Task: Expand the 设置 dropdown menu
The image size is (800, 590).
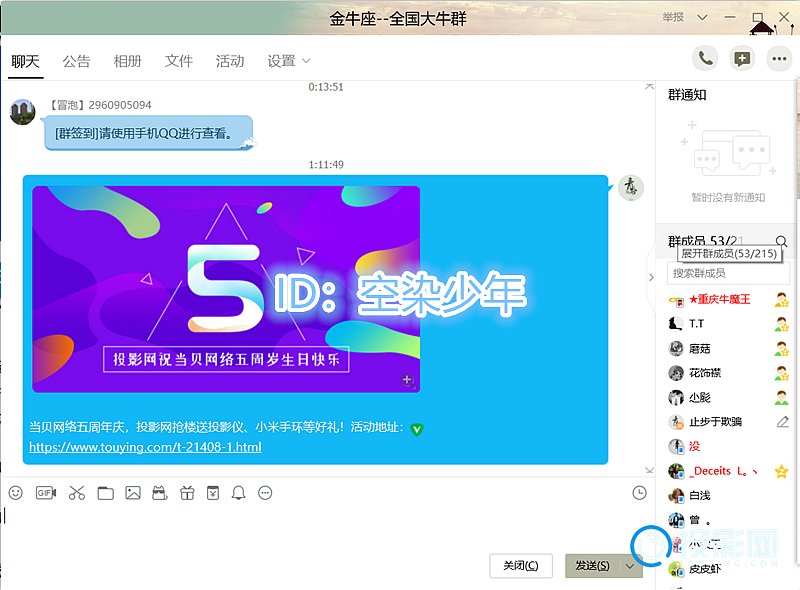Action: pyautogui.click(x=288, y=62)
